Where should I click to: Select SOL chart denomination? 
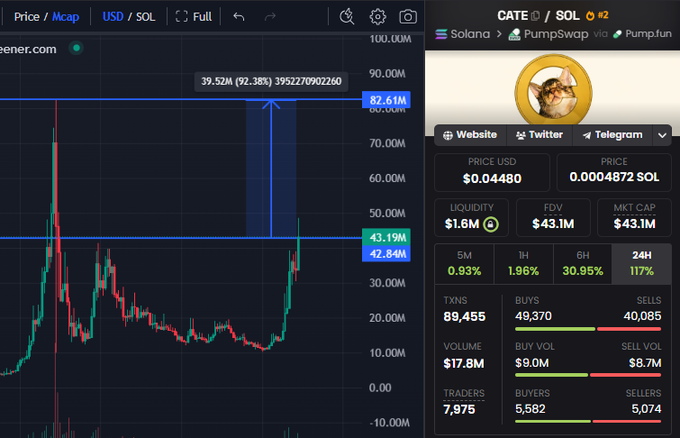(145, 17)
